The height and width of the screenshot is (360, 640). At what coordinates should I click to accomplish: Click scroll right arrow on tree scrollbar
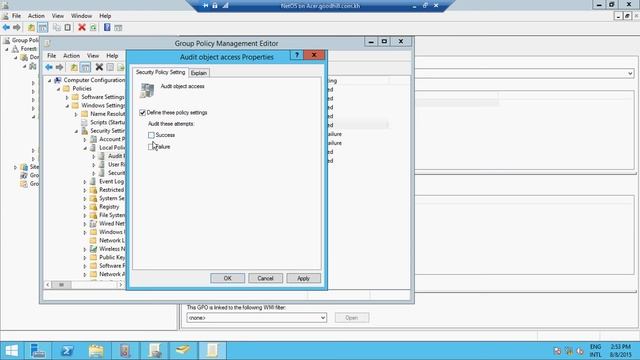pos(120,284)
